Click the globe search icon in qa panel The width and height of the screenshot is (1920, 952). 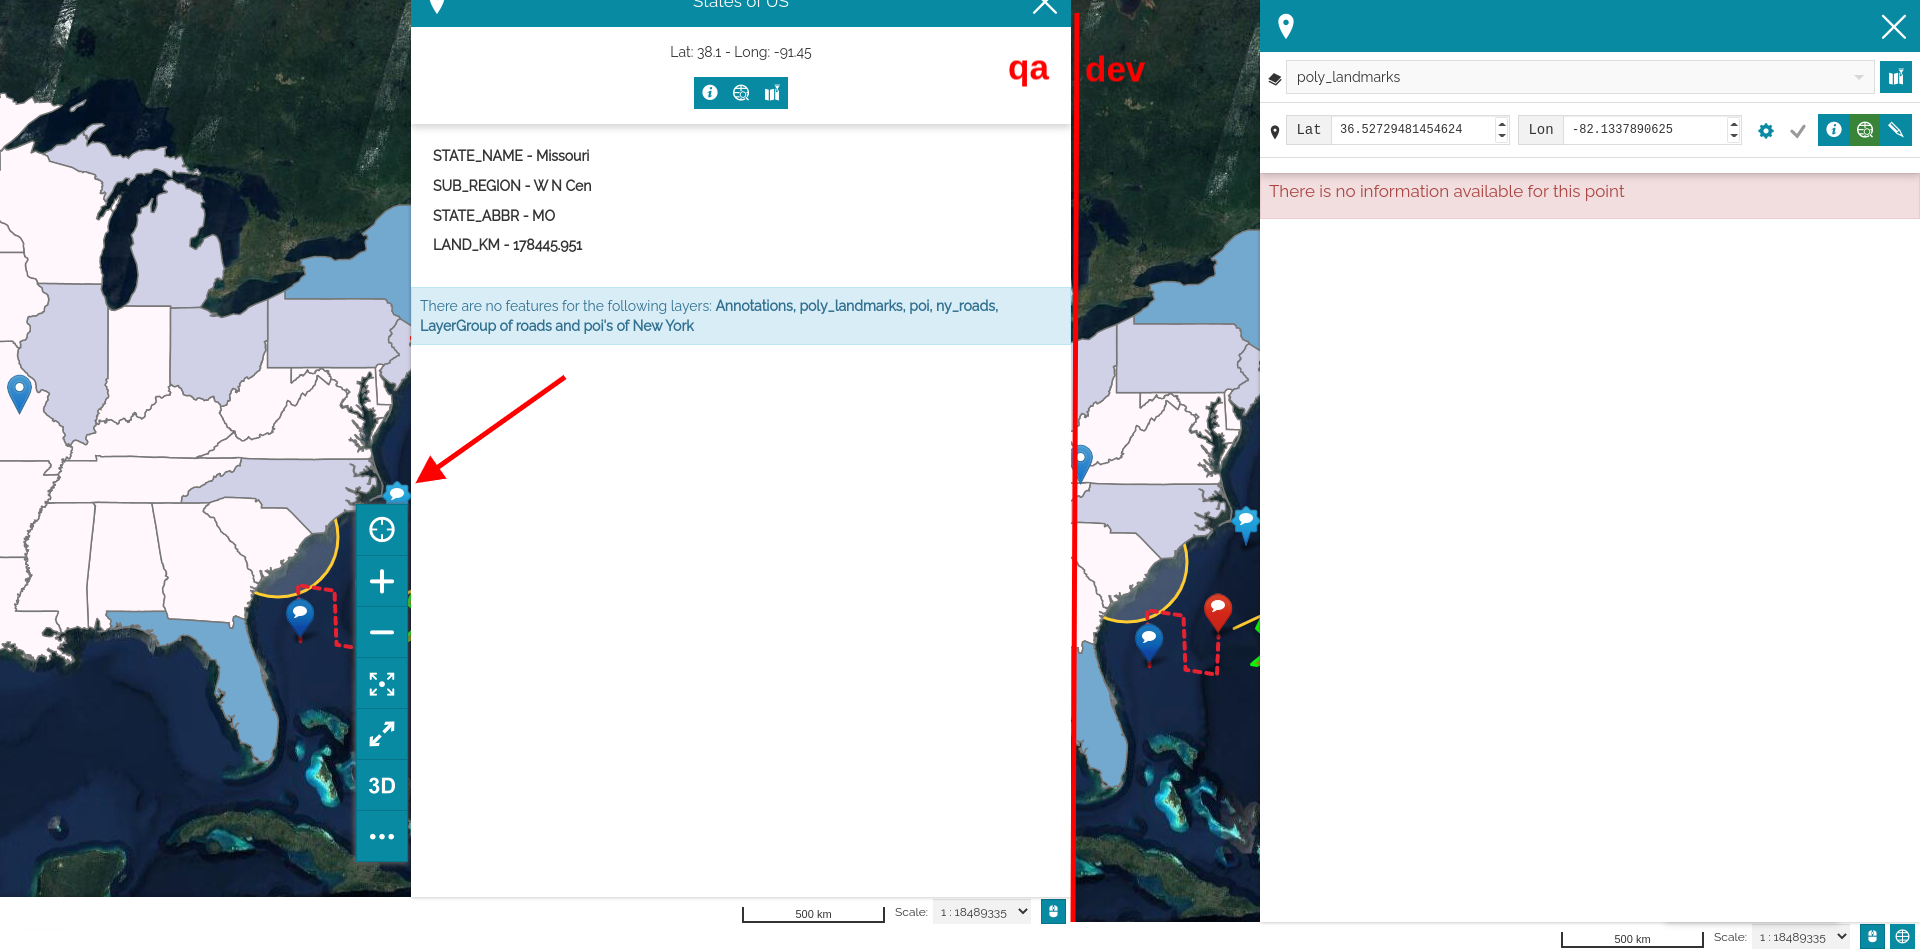[741, 93]
